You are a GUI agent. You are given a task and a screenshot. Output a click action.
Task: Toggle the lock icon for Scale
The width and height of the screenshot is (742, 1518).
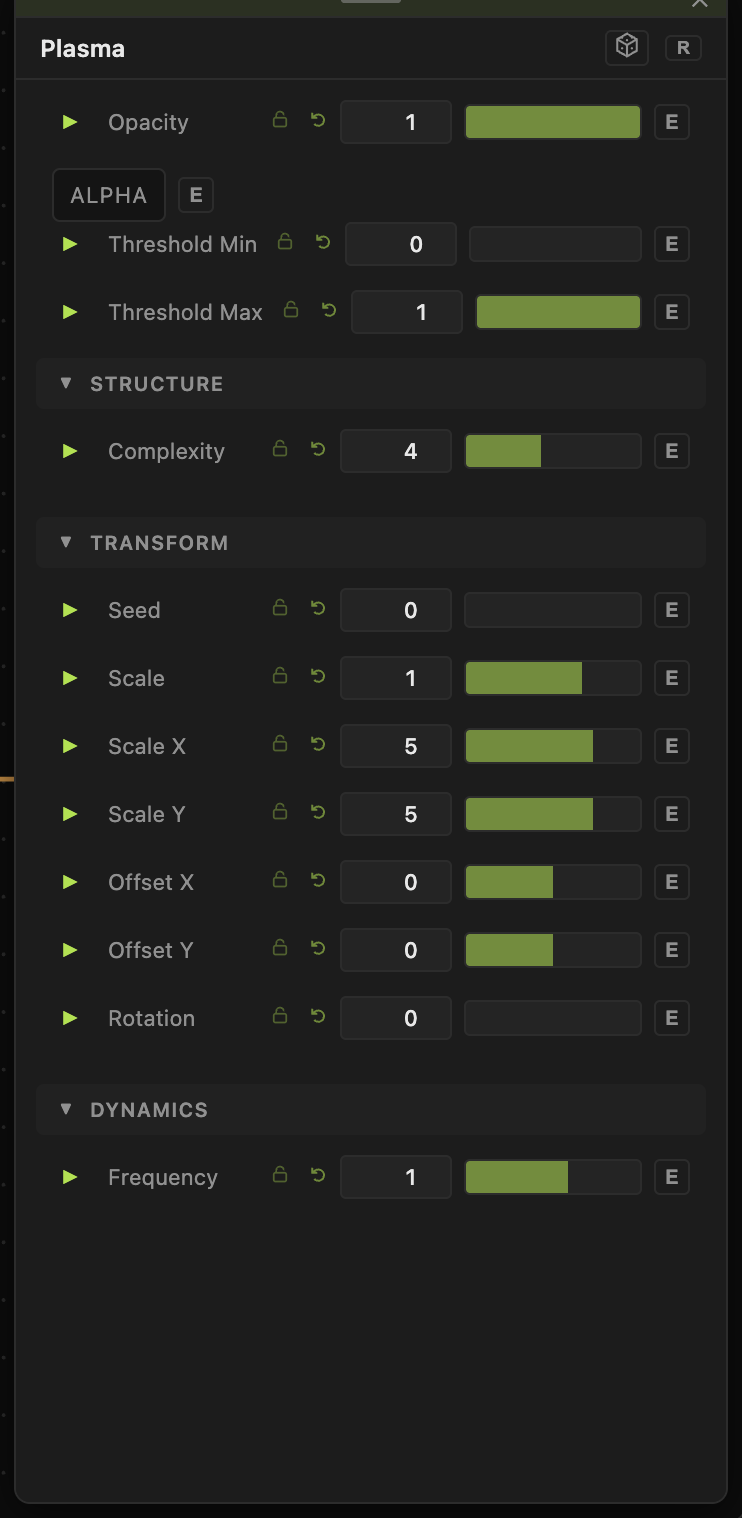coord(280,676)
